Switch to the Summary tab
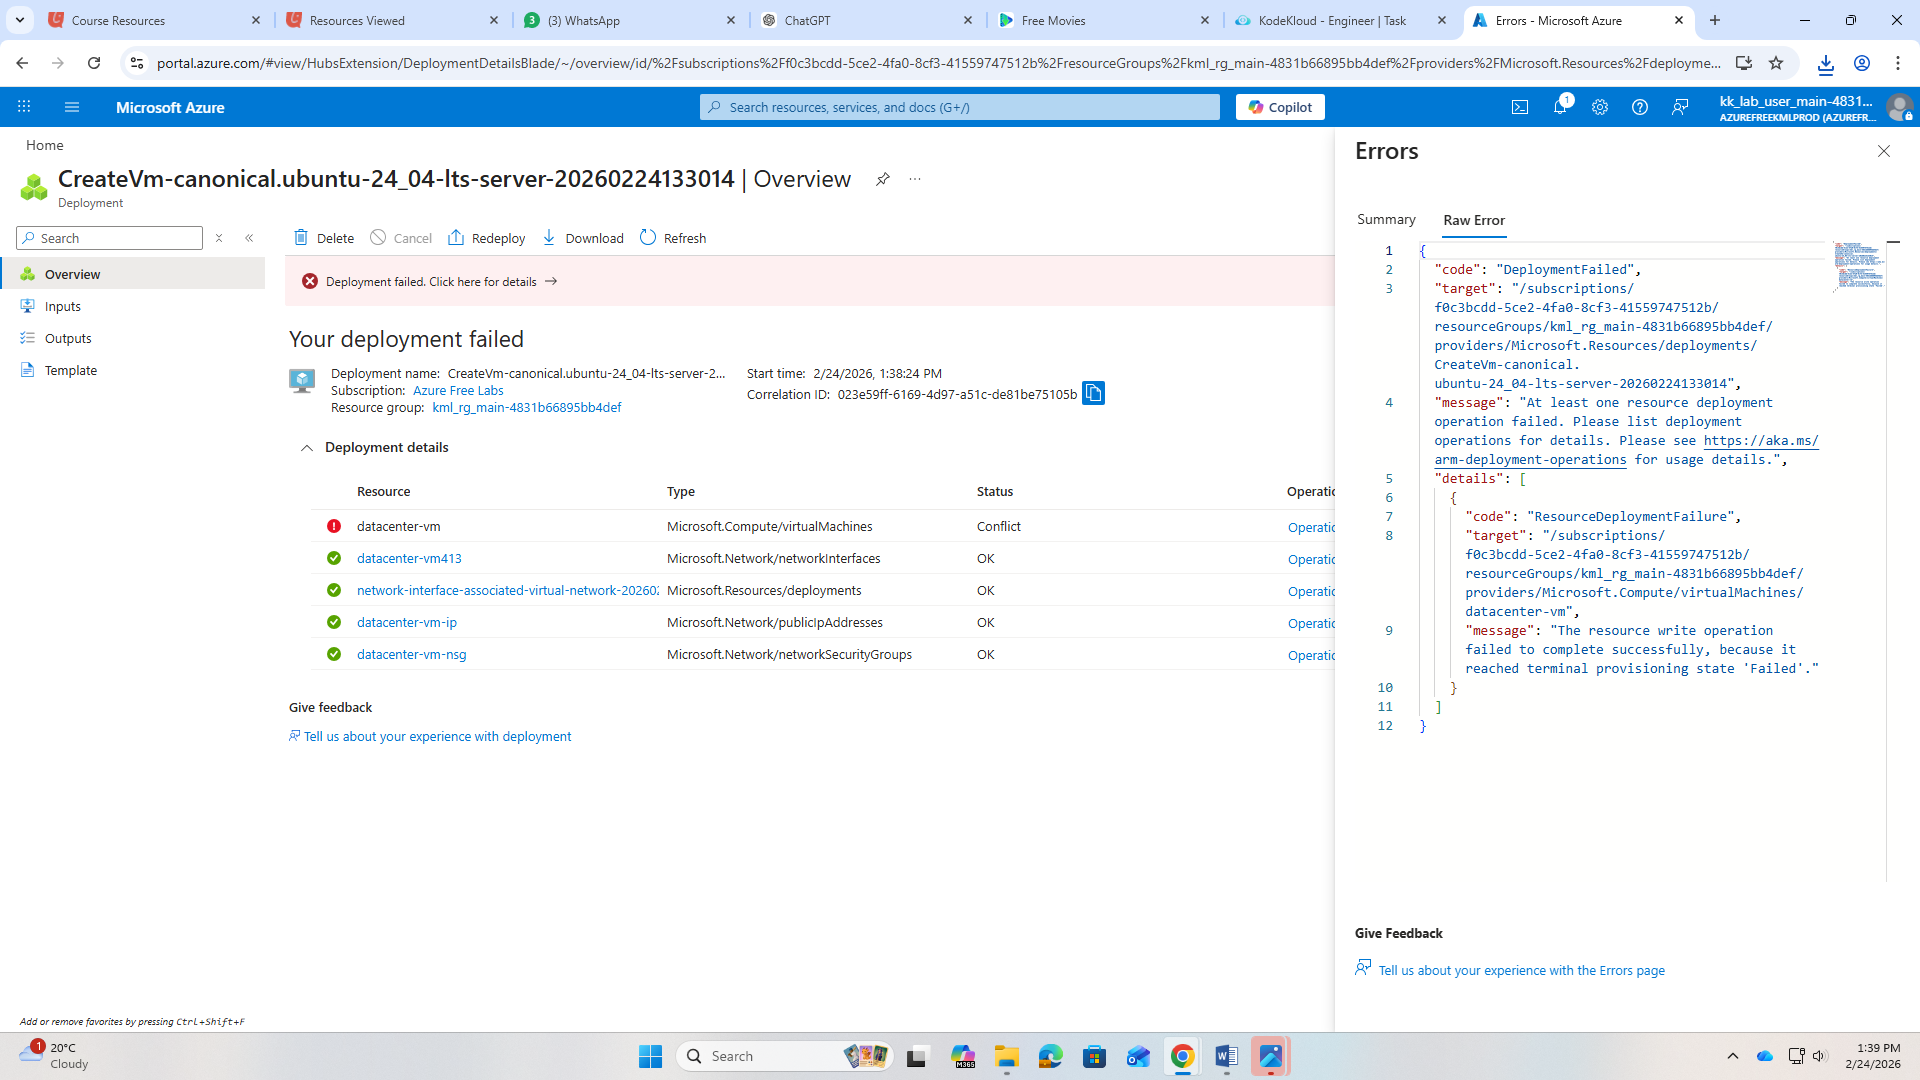Image resolution: width=1920 pixels, height=1080 pixels. (1386, 220)
